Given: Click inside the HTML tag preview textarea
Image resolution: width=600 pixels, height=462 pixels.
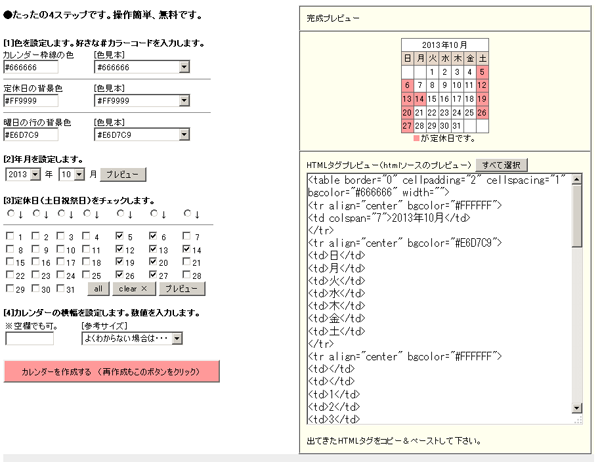Looking at the screenshot, I should tap(439, 299).
